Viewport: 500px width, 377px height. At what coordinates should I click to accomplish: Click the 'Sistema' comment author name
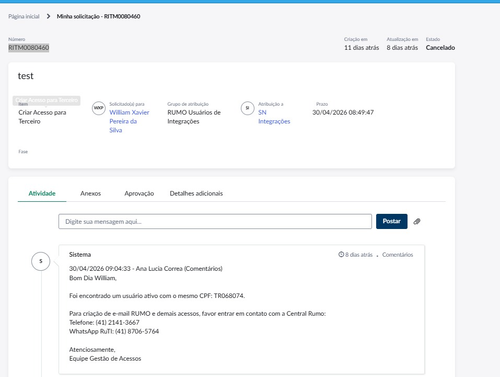click(80, 255)
